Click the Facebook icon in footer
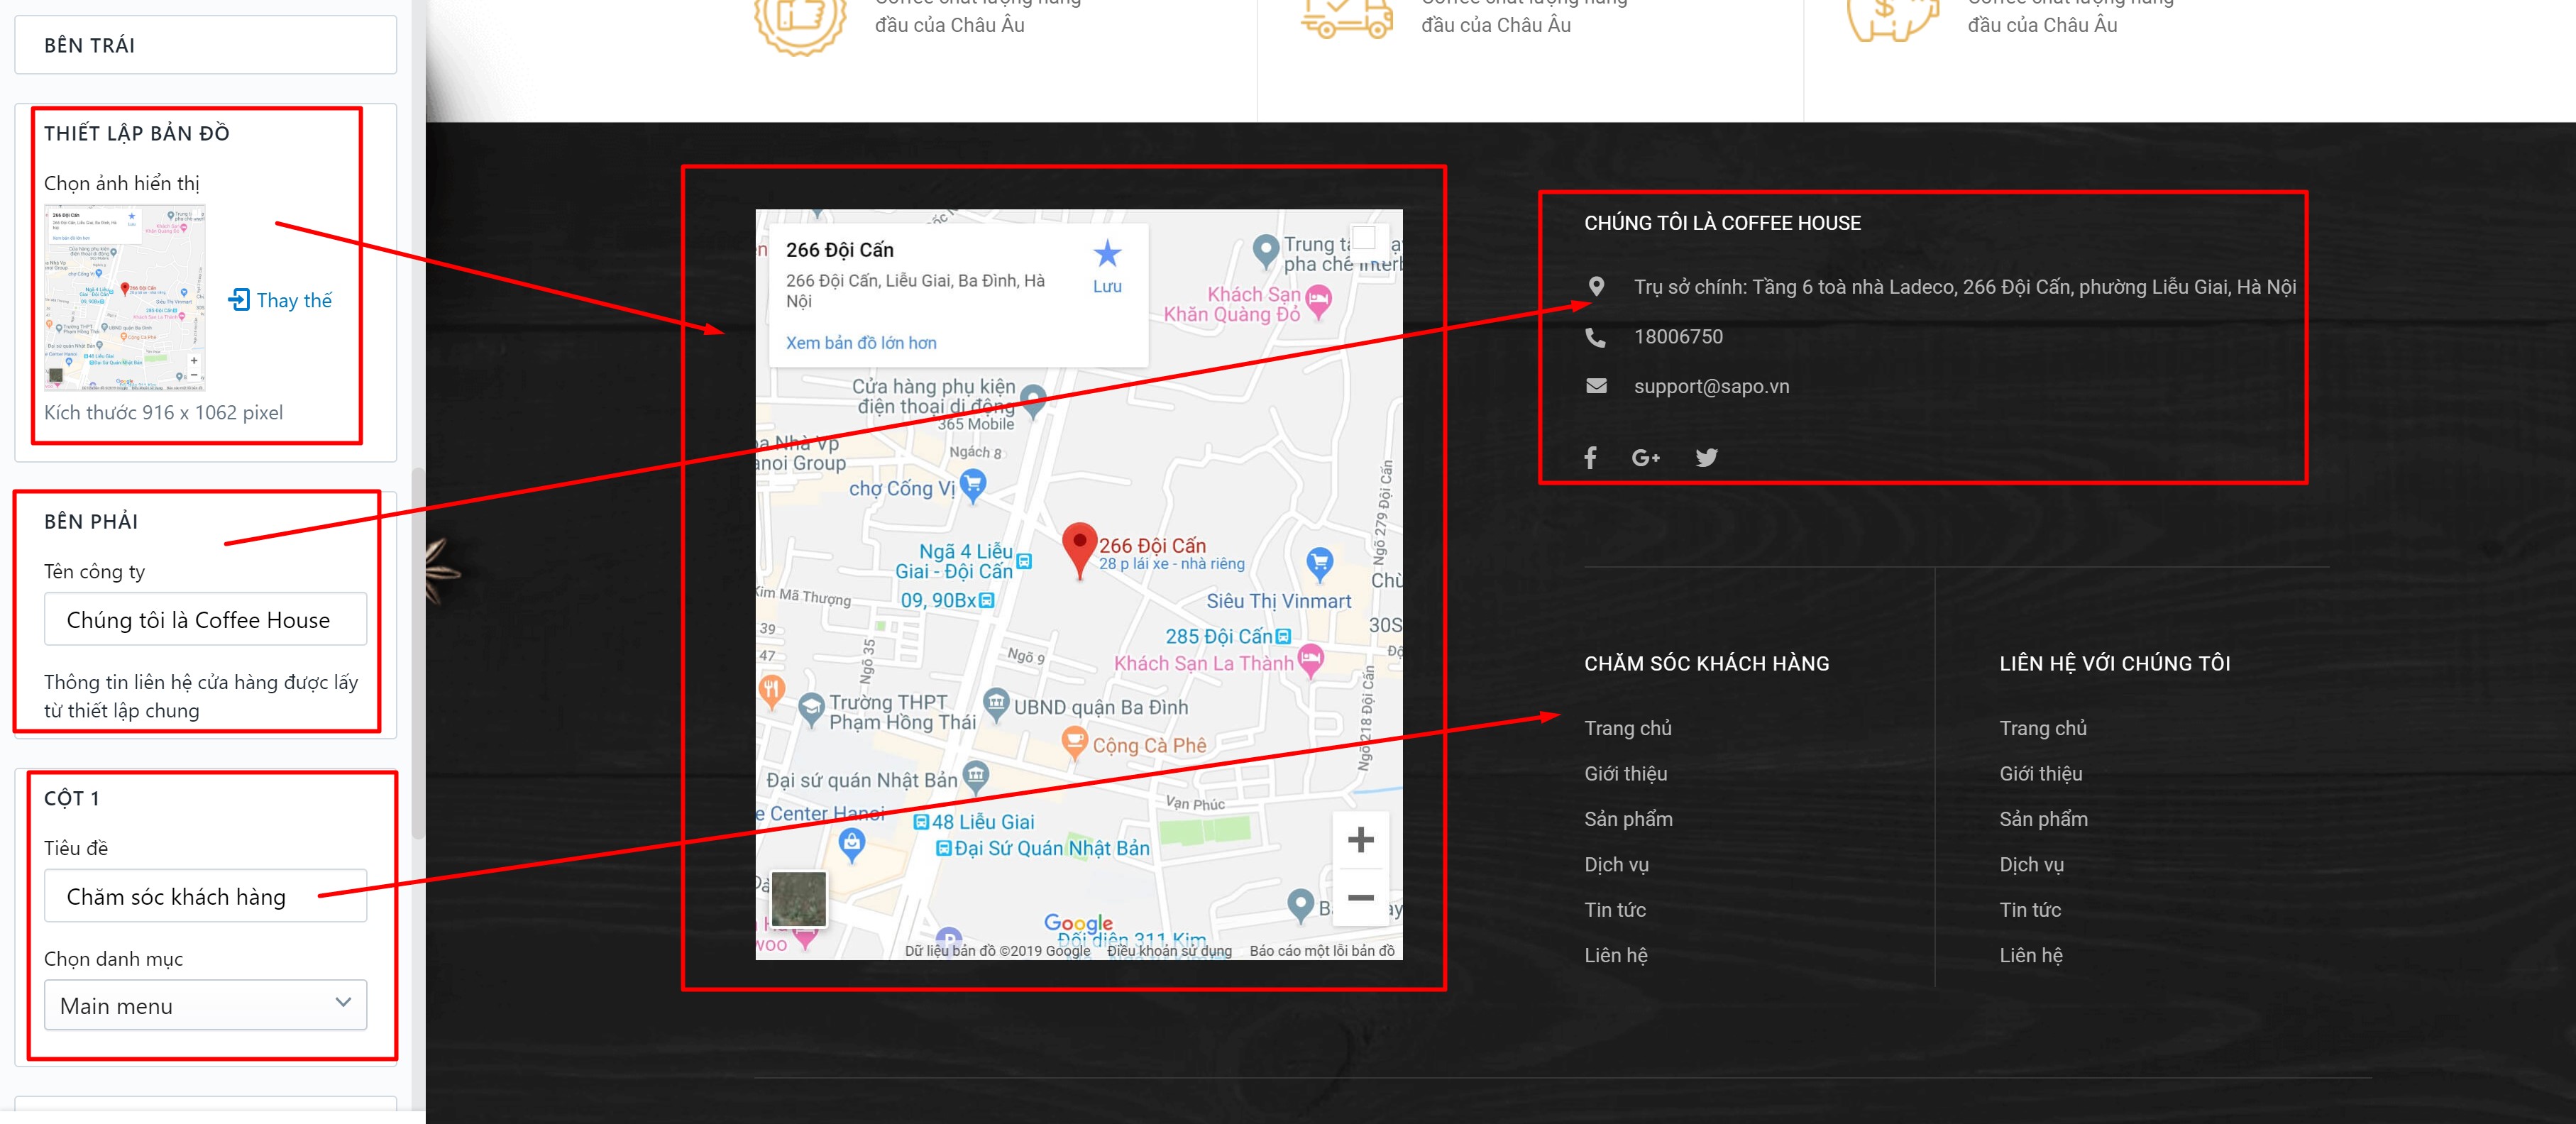The height and width of the screenshot is (1124, 2576). pos(1590,457)
